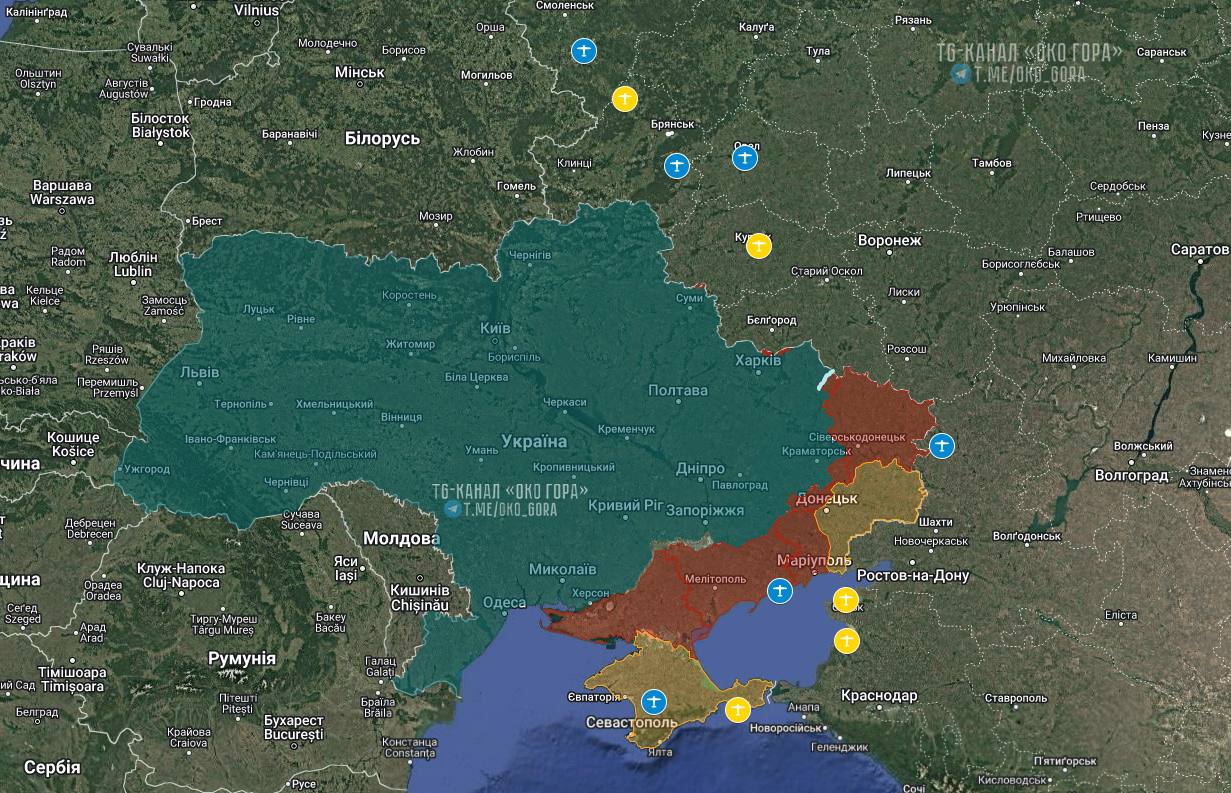Select blue airplane marker east of Klintsy
The height and width of the screenshot is (793, 1231).
pos(677,165)
